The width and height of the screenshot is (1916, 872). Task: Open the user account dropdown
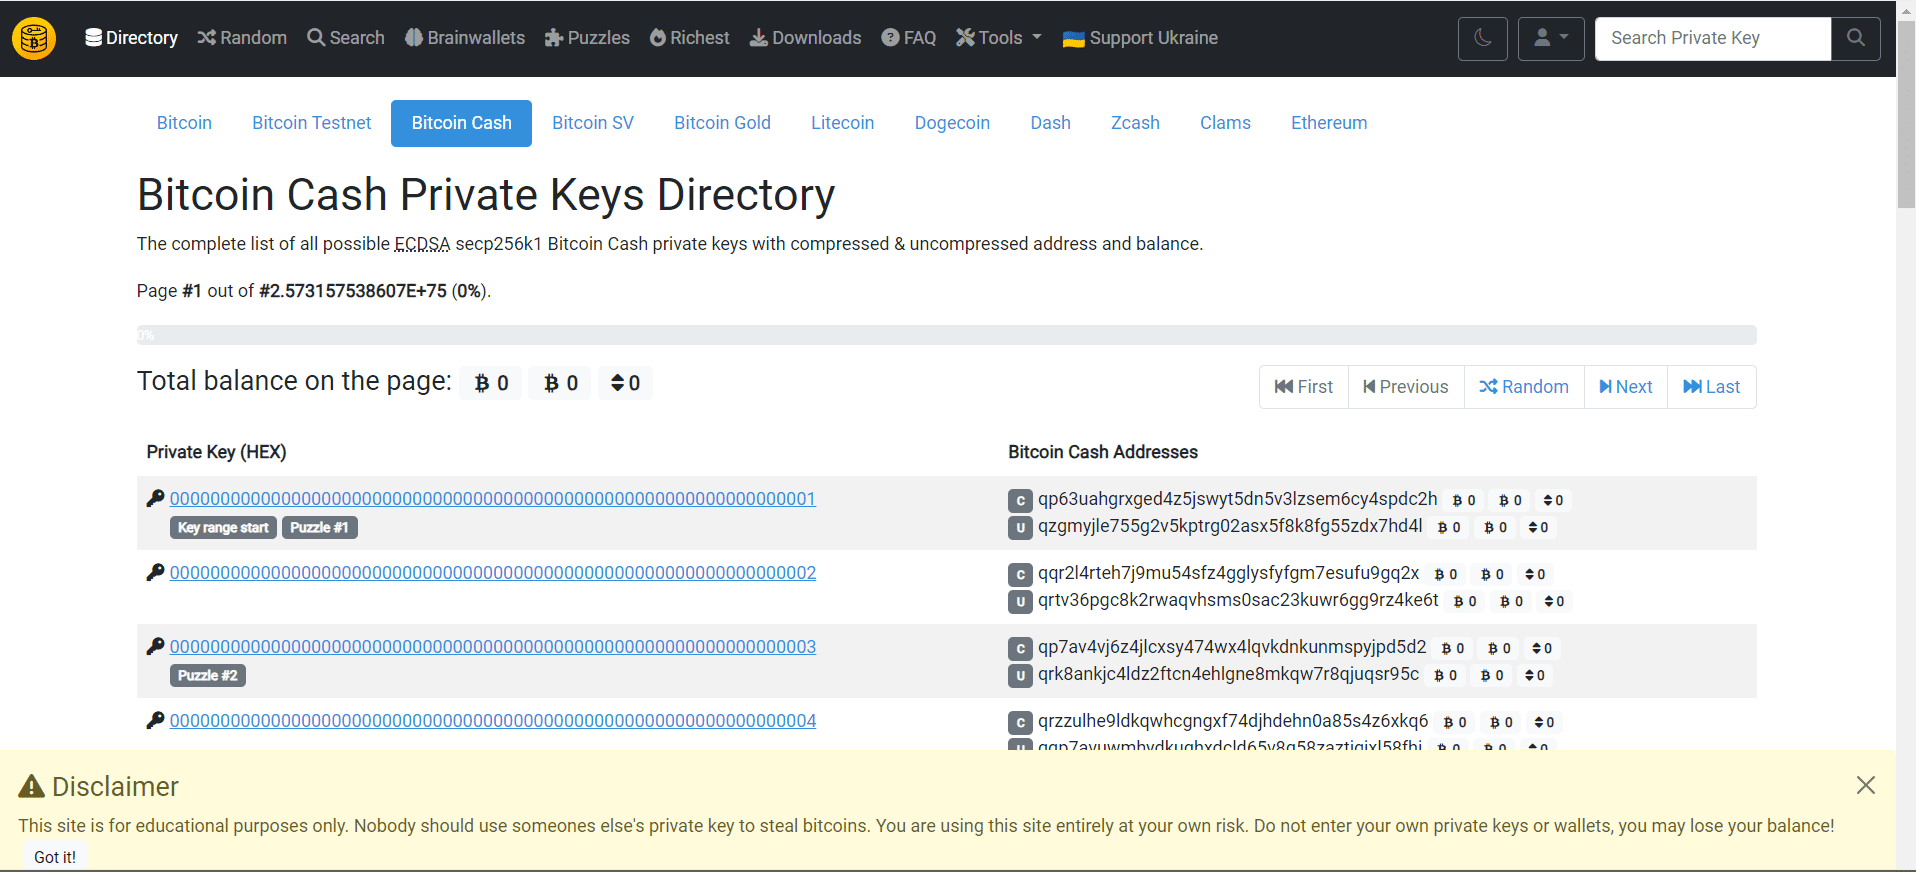click(1551, 39)
